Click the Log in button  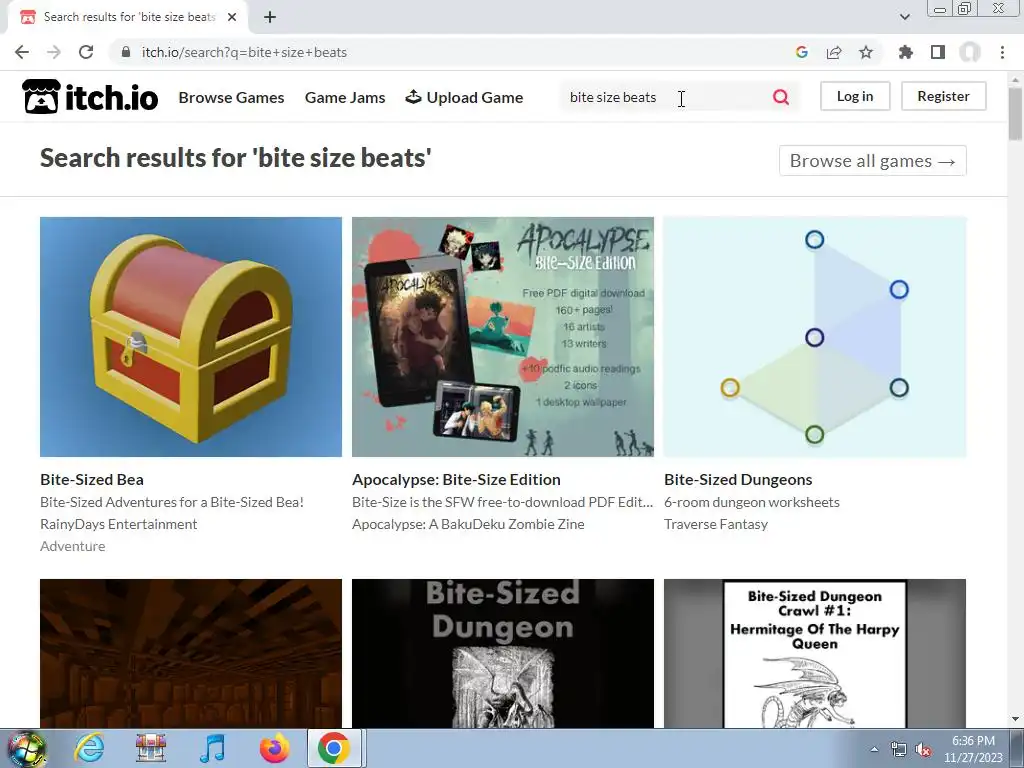pyautogui.click(x=855, y=96)
